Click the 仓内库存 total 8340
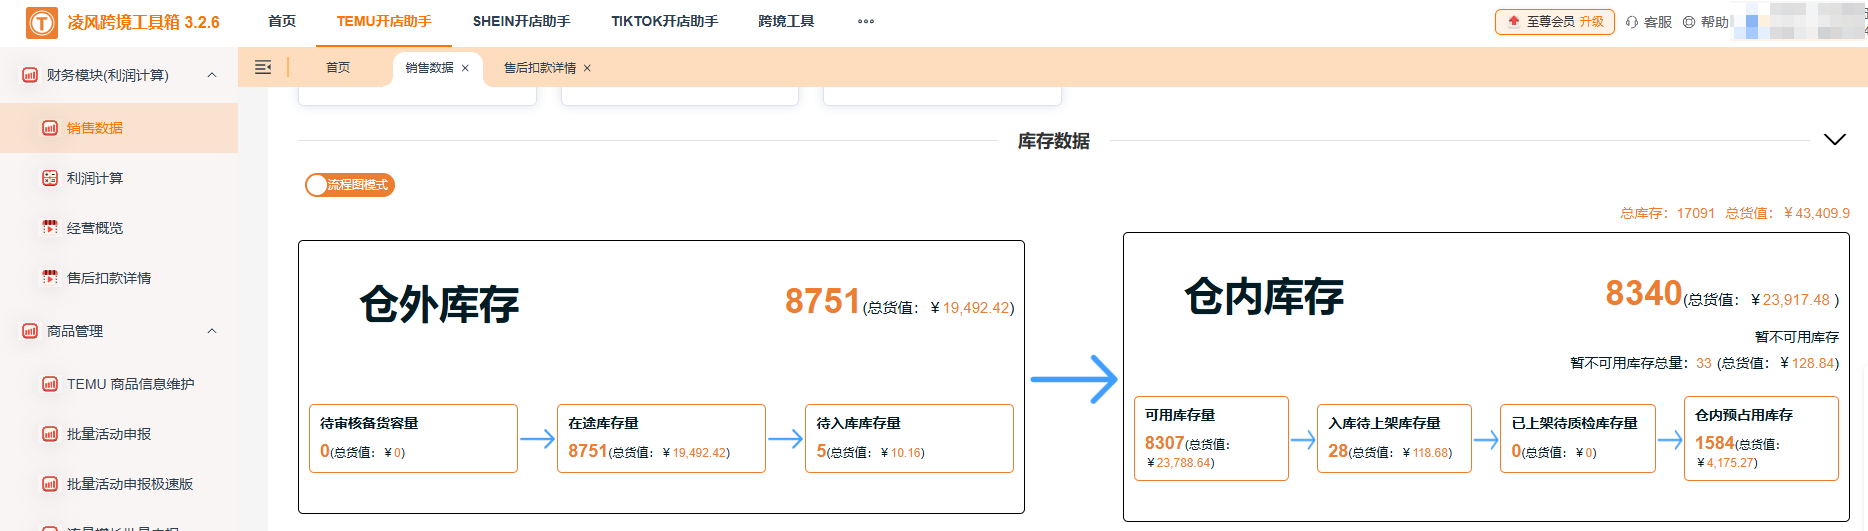 1643,293
